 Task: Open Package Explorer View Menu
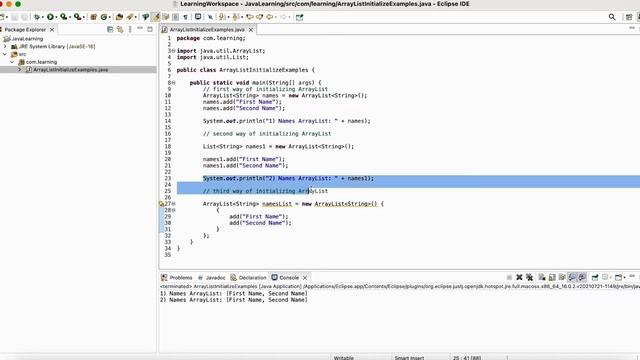[130, 29]
